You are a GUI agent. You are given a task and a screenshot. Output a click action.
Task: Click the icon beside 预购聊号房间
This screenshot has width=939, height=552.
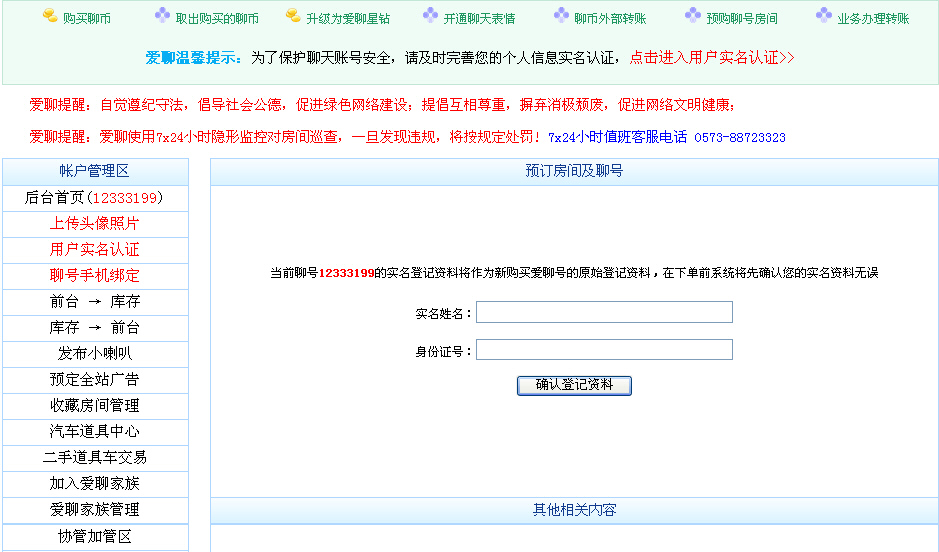coord(693,16)
